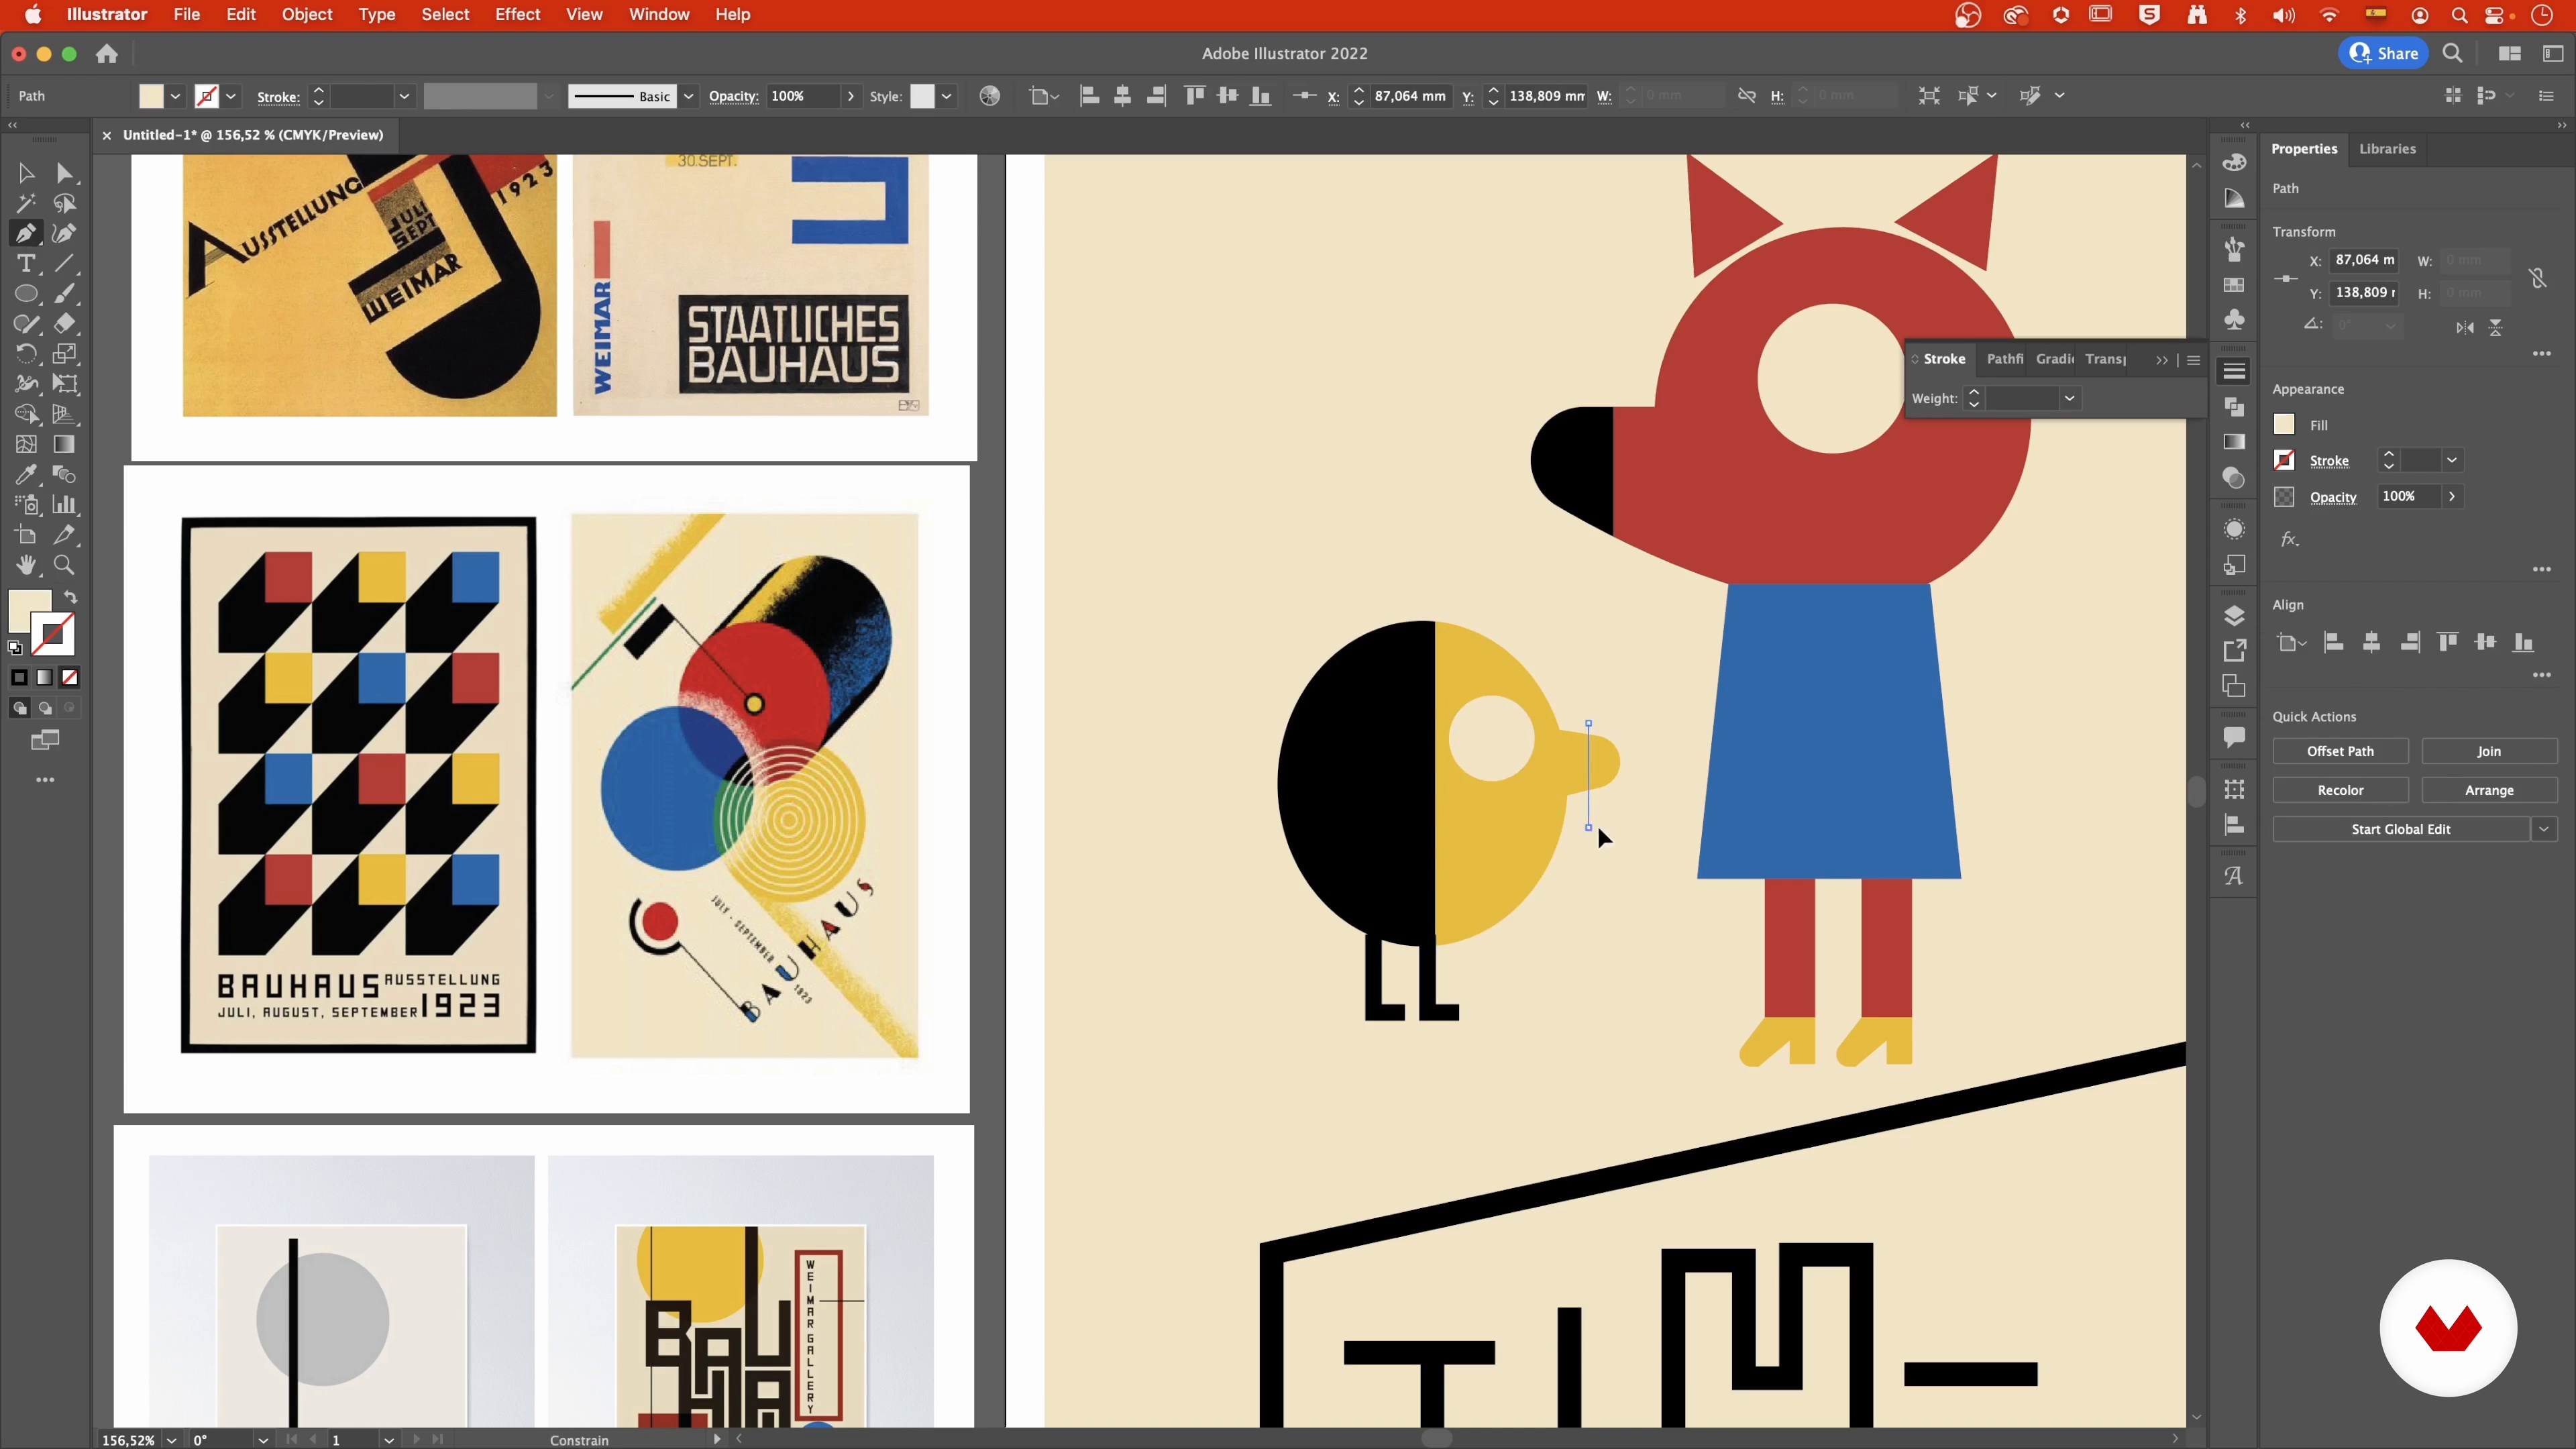
Task: Open the Recolor Artwork wheel icon
Action: [x=989, y=96]
